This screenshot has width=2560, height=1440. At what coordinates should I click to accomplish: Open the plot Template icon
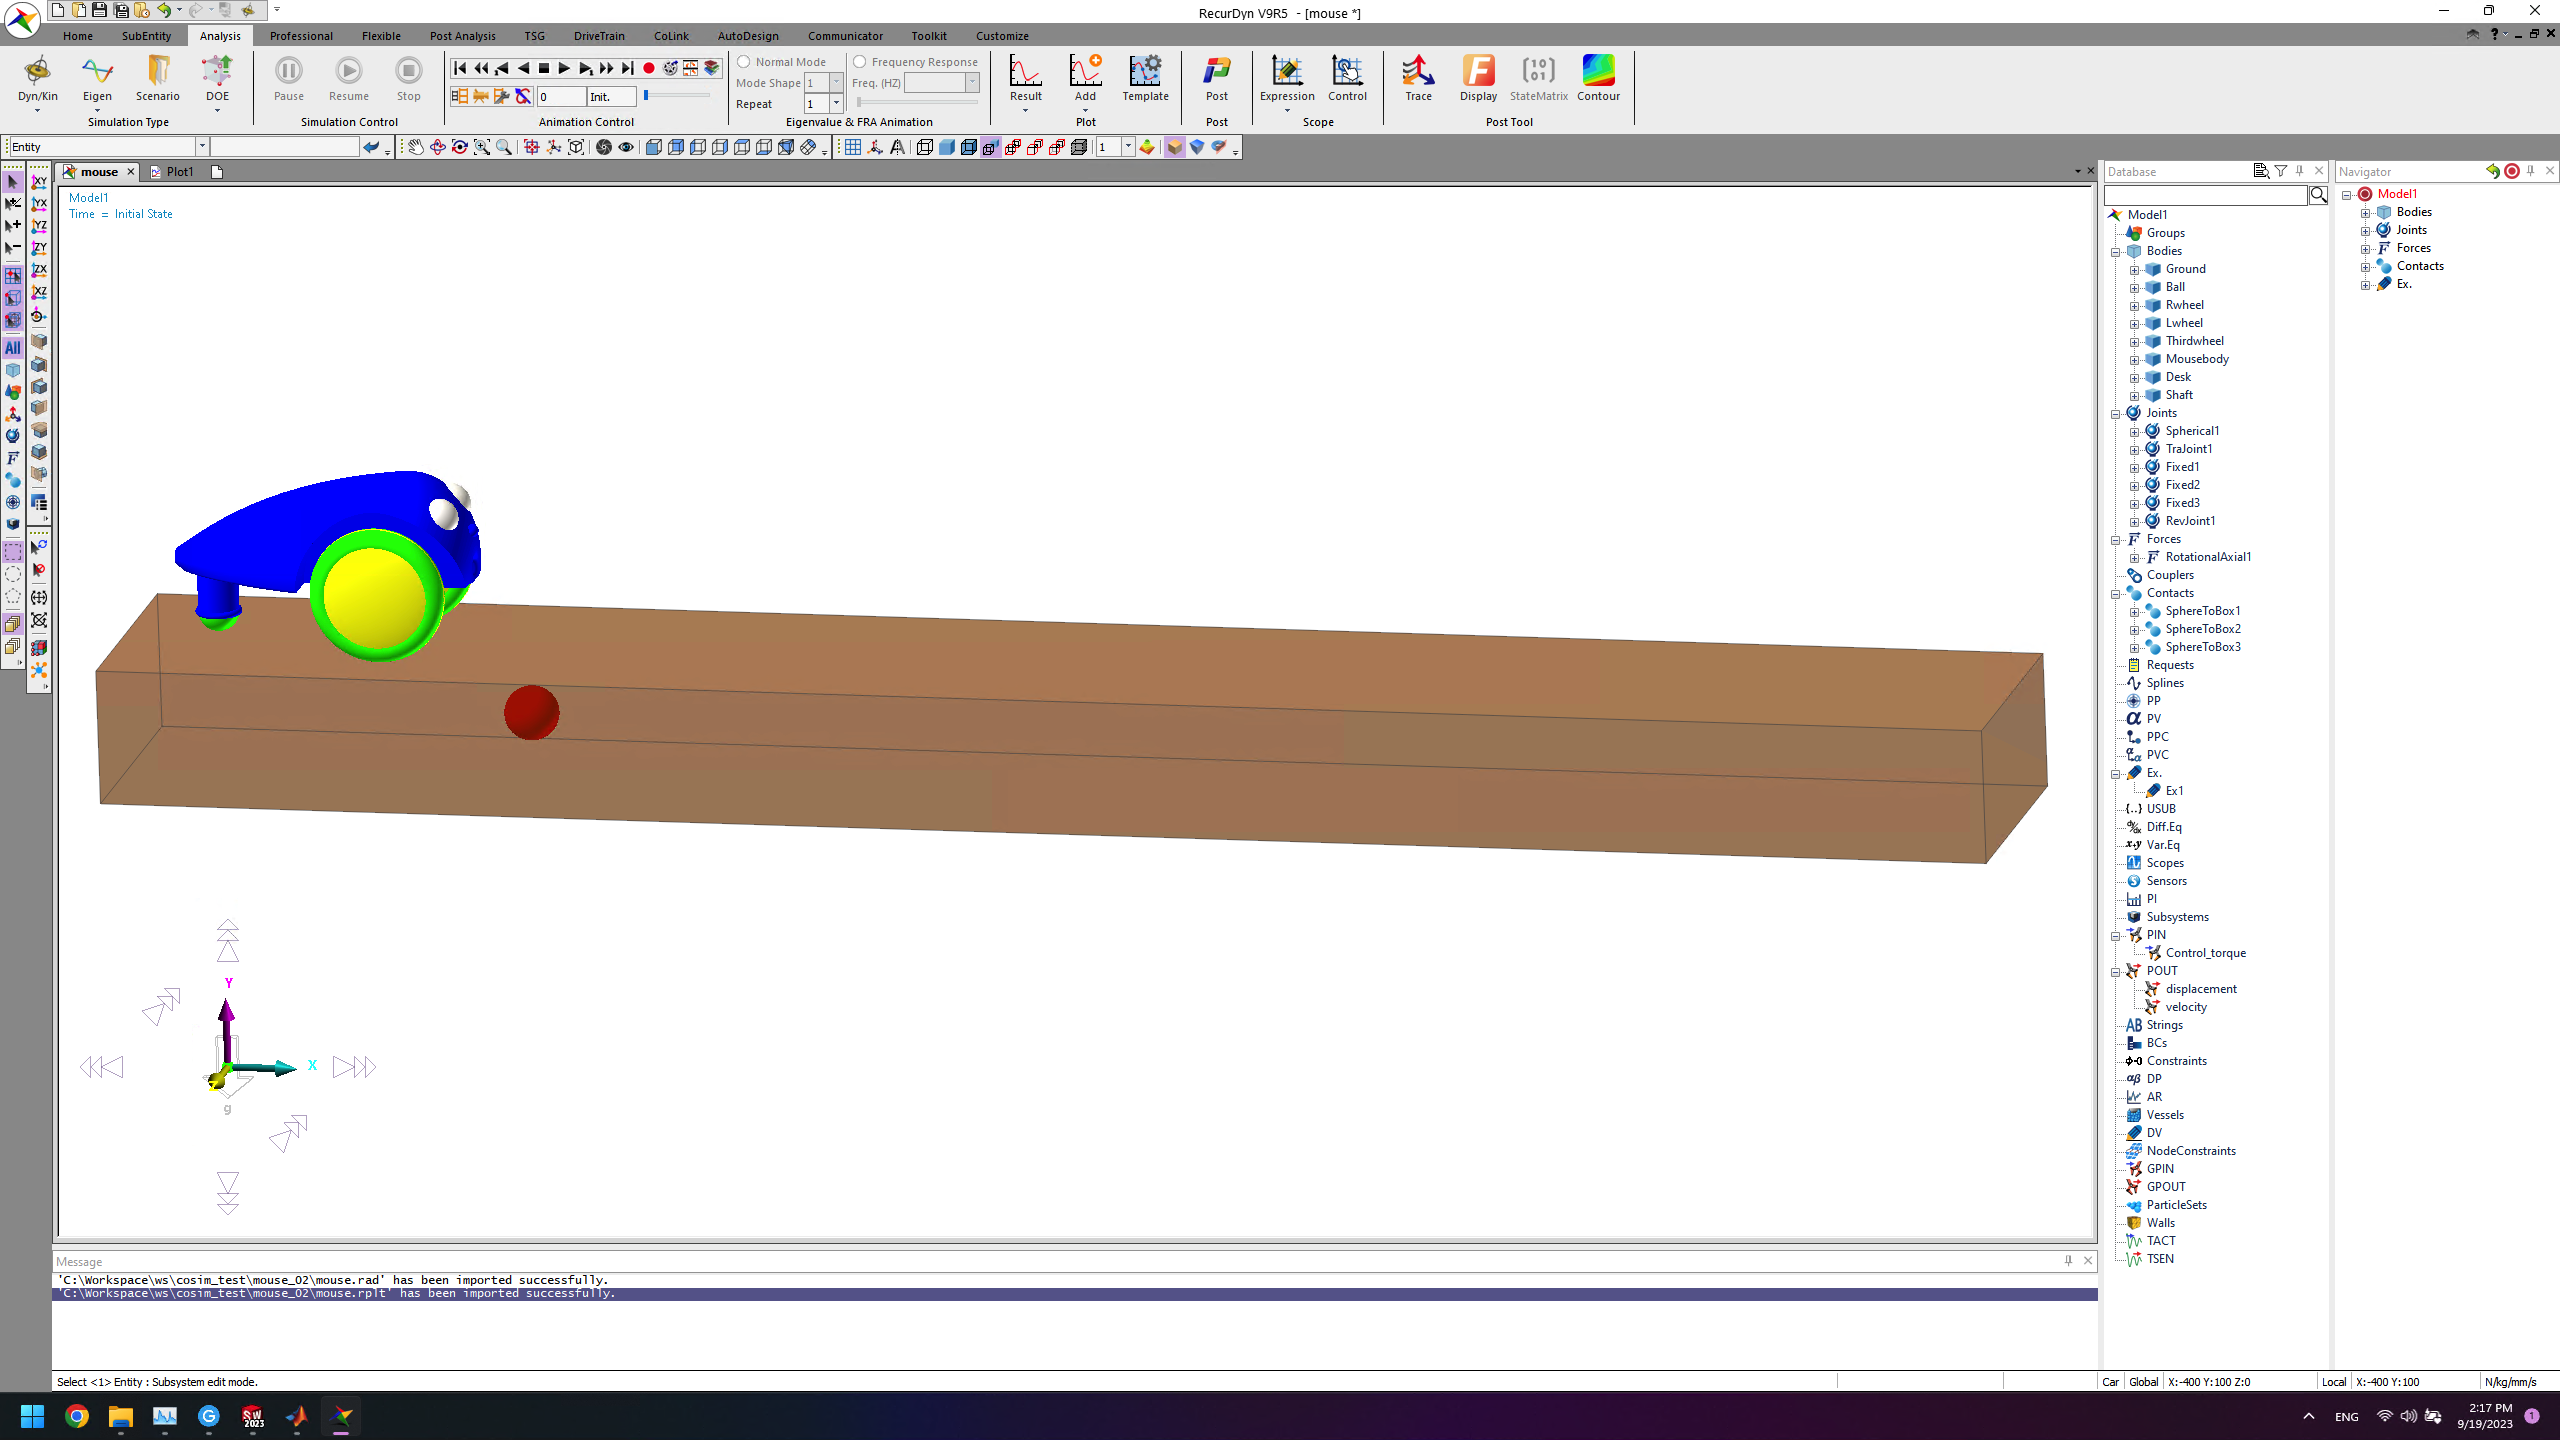(x=1145, y=79)
